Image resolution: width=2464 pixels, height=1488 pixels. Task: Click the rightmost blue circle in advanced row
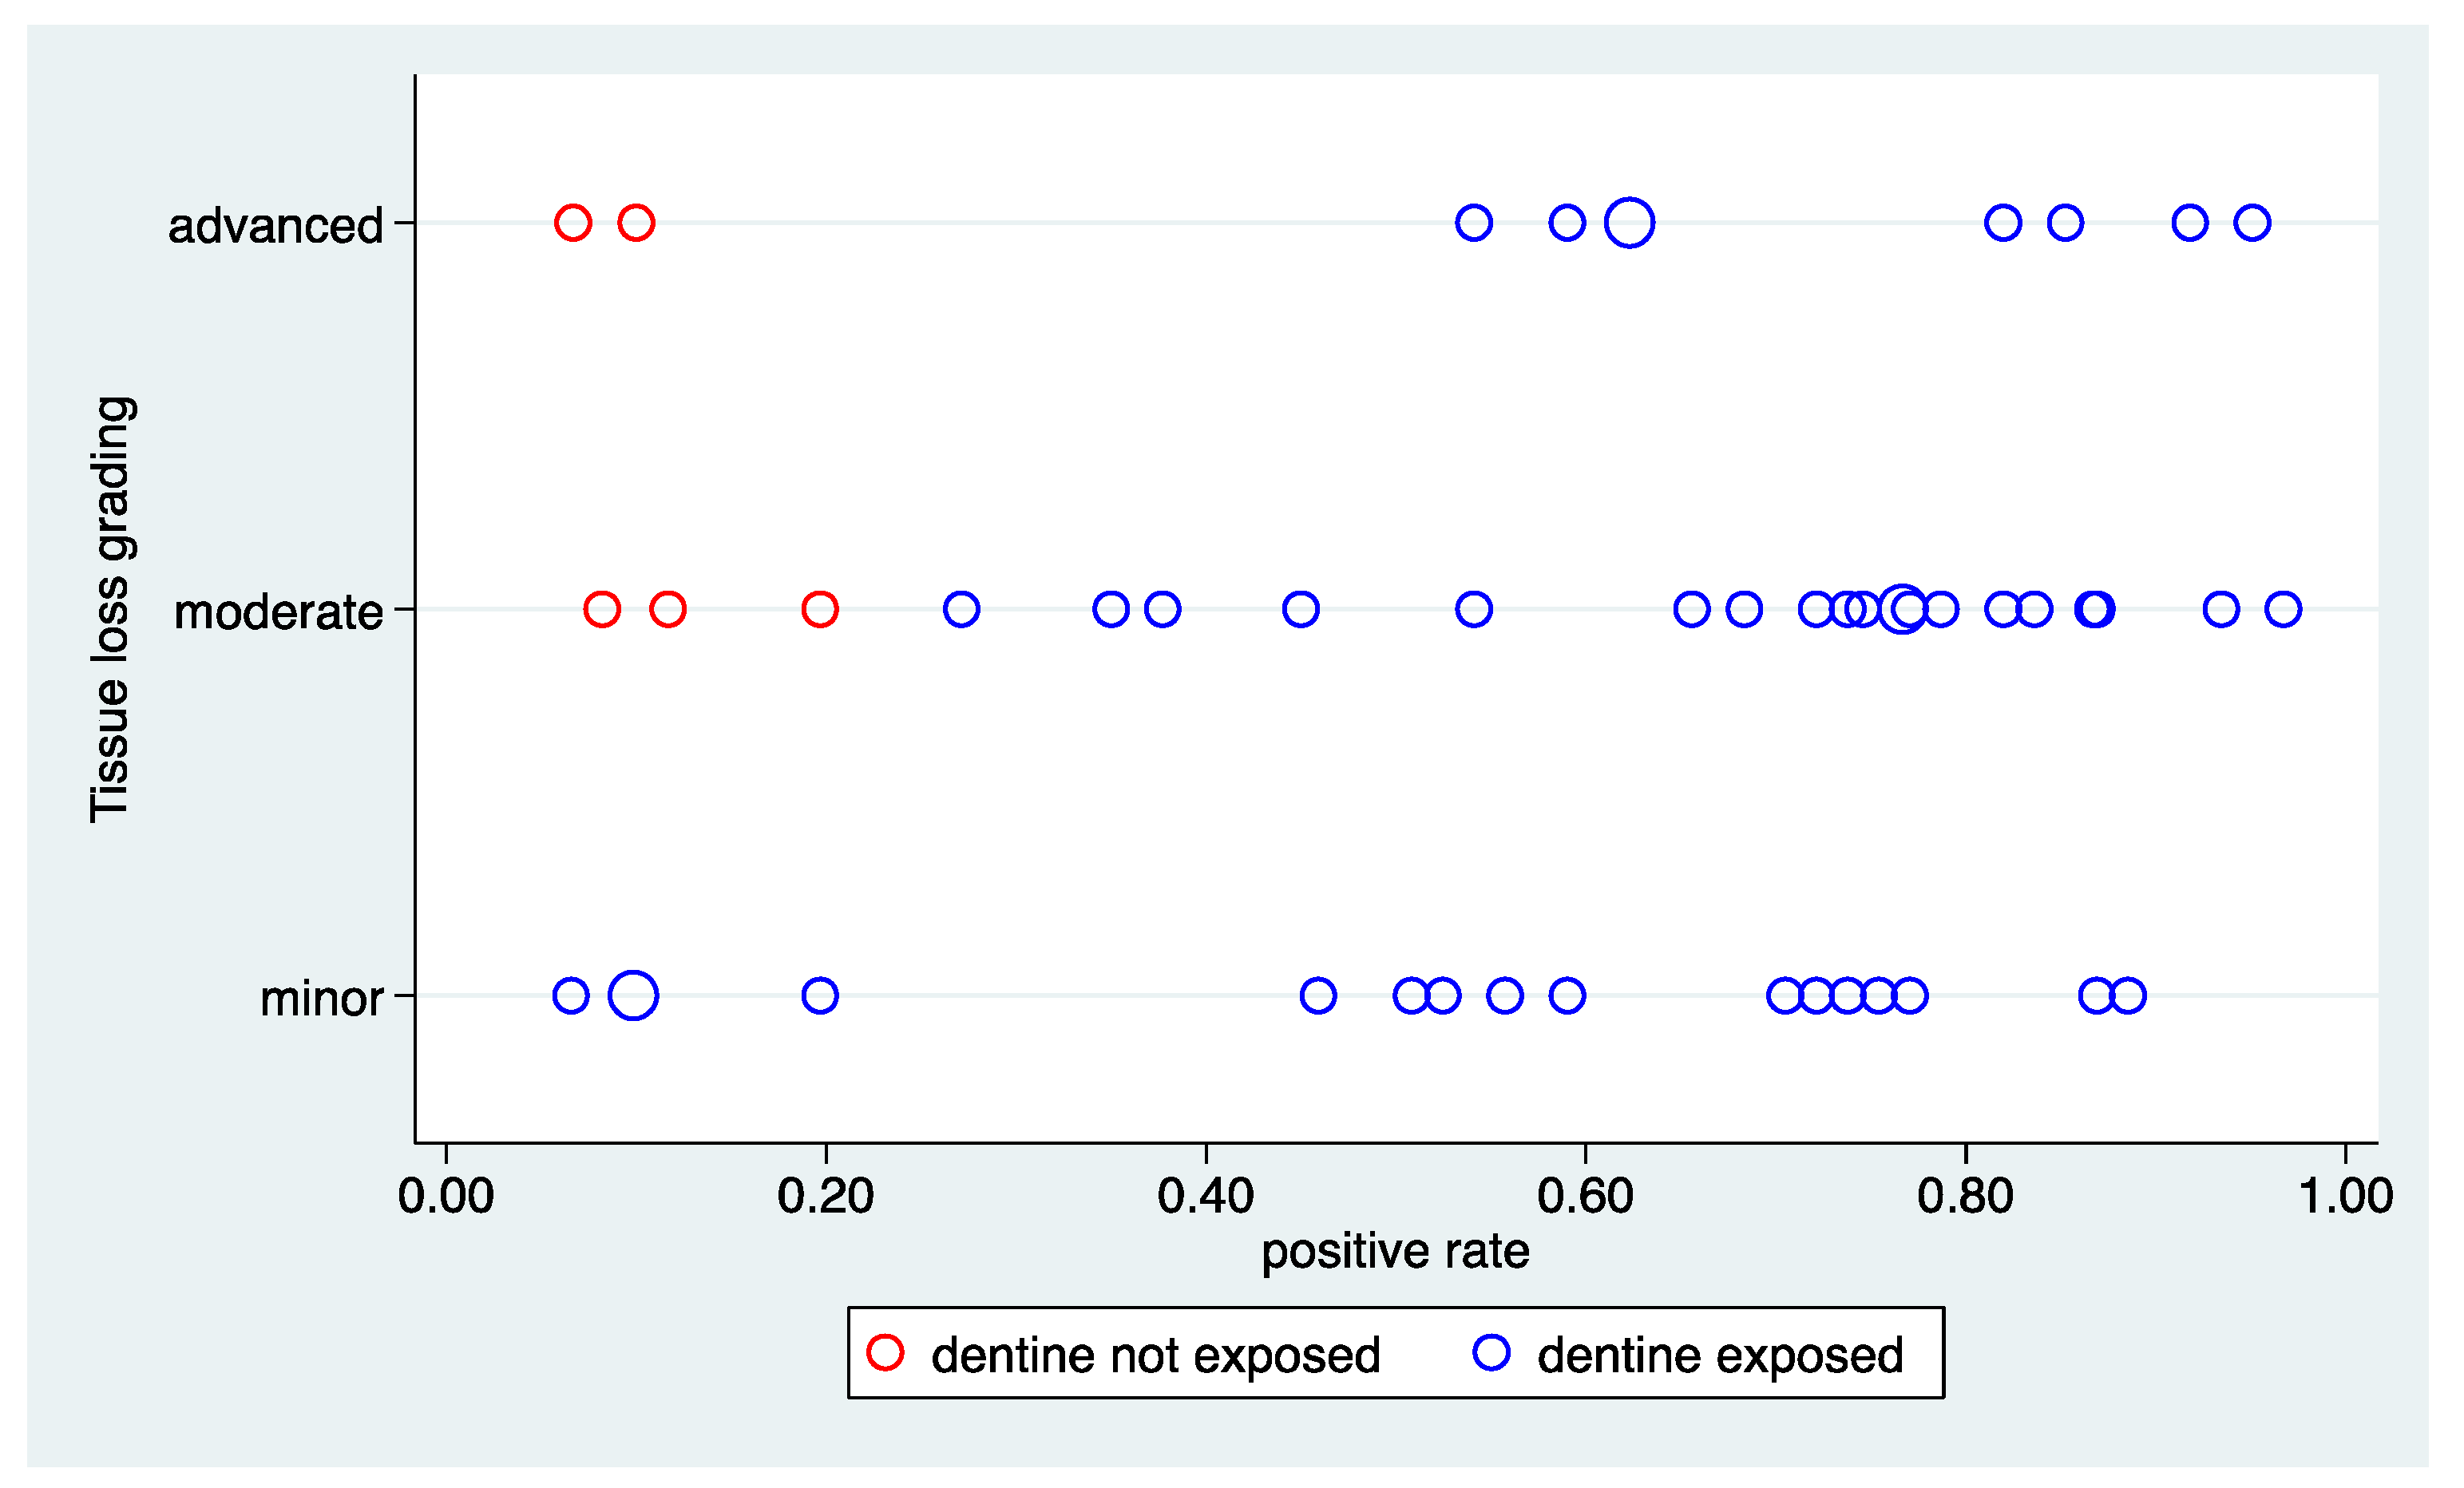click(2252, 222)
